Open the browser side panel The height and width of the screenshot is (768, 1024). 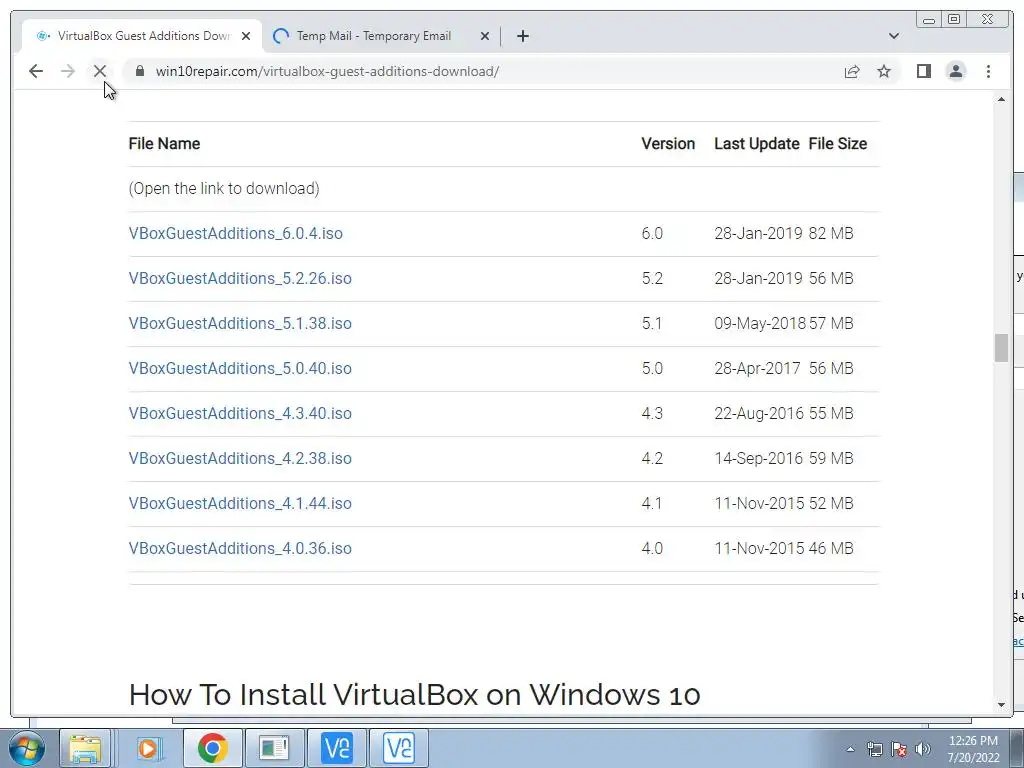pyautogui.click(x=923, y=71)
